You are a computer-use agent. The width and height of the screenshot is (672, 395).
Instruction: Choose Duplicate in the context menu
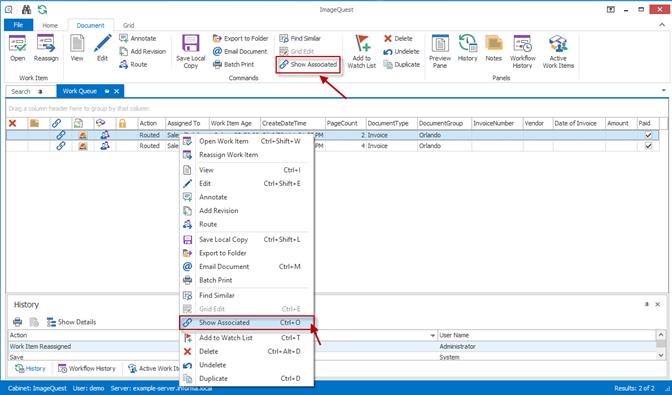coord(246,379)
